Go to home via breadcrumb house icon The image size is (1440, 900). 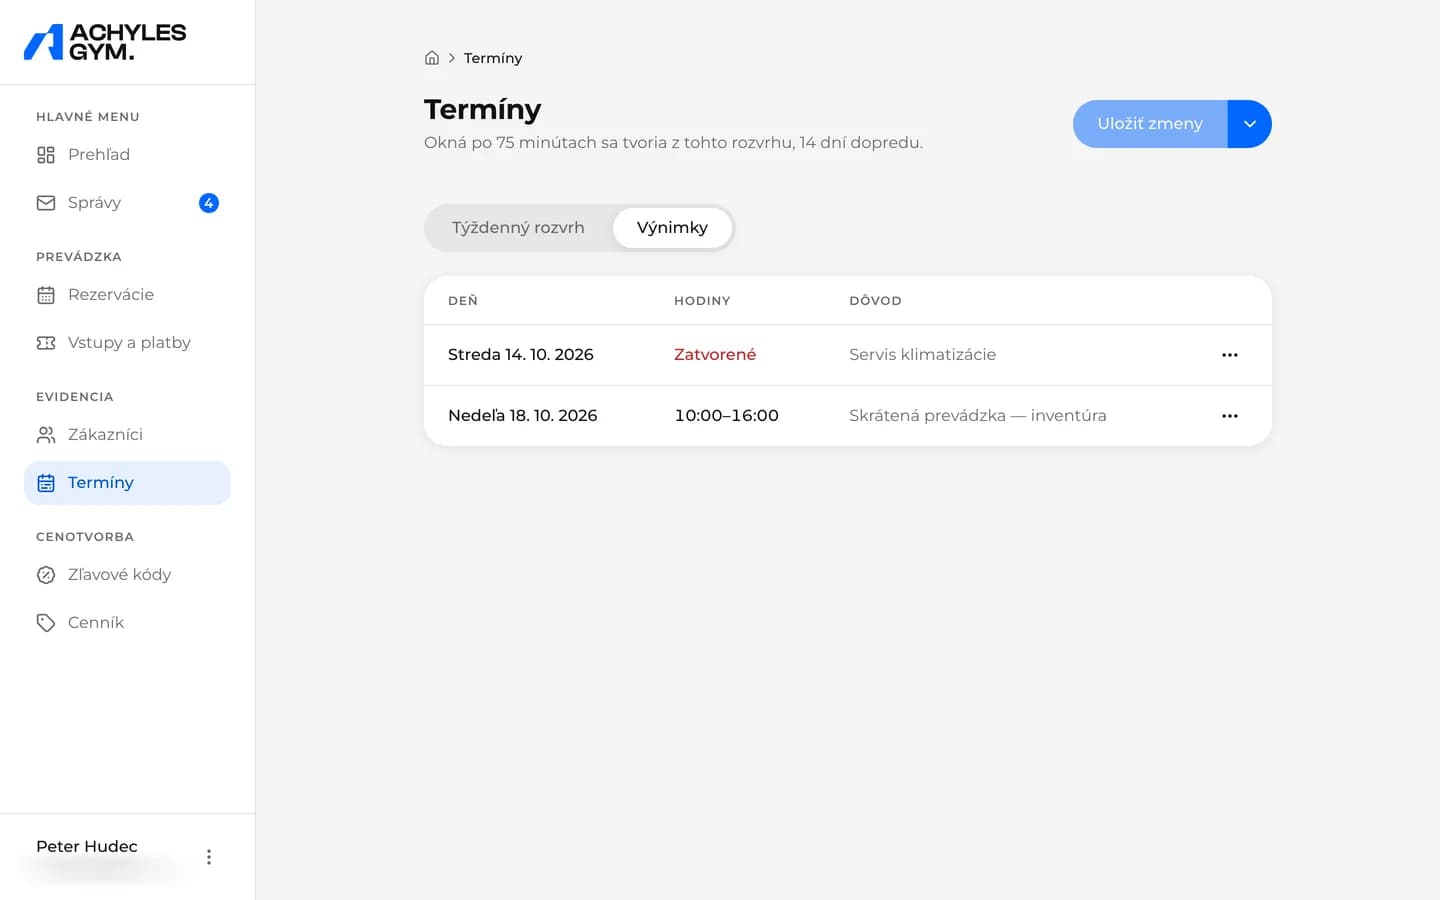(432, 58)
